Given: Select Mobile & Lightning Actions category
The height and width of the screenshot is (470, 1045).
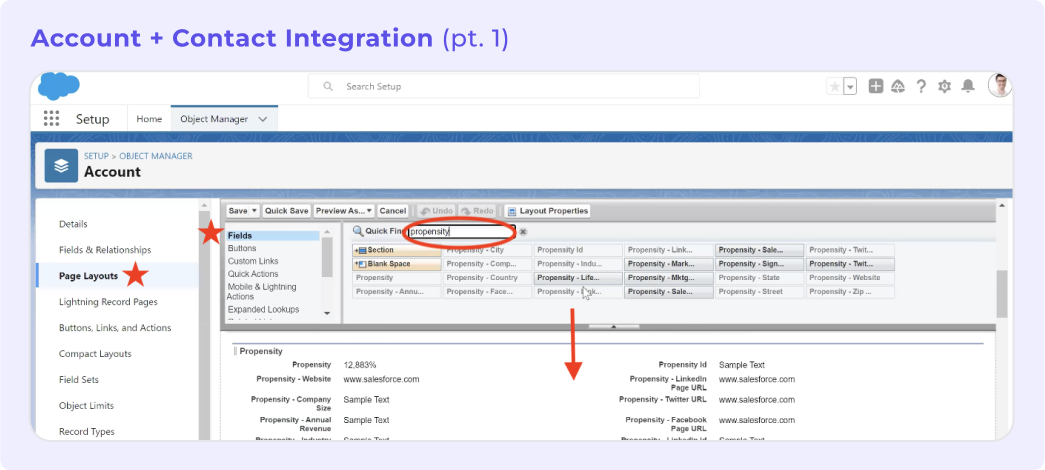Looking at the screenshot, I should pyautogui.click(x=262, y=291).
